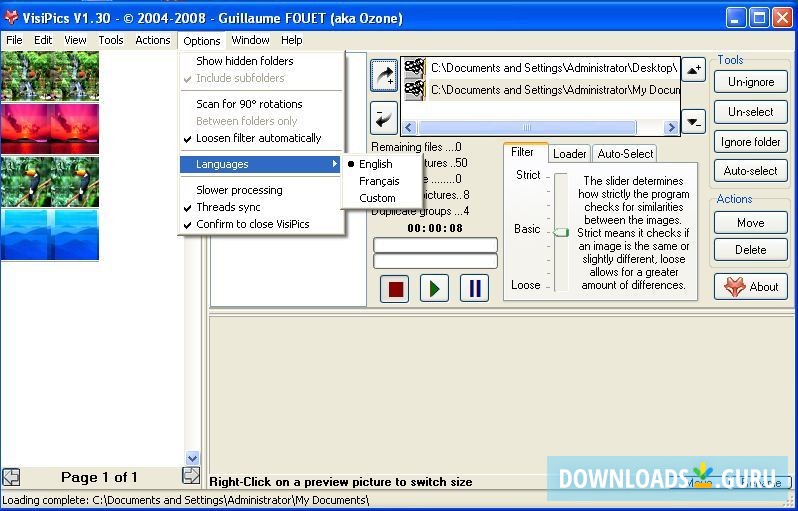Screen dimensions: 798x511
Task: Click the Un-select button
Action: tap(751, 112)
